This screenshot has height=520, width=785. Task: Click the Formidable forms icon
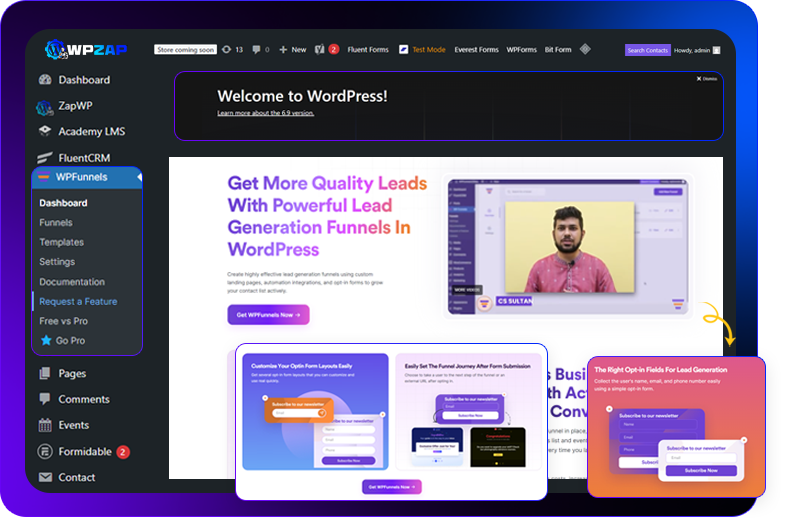point(45,452)
